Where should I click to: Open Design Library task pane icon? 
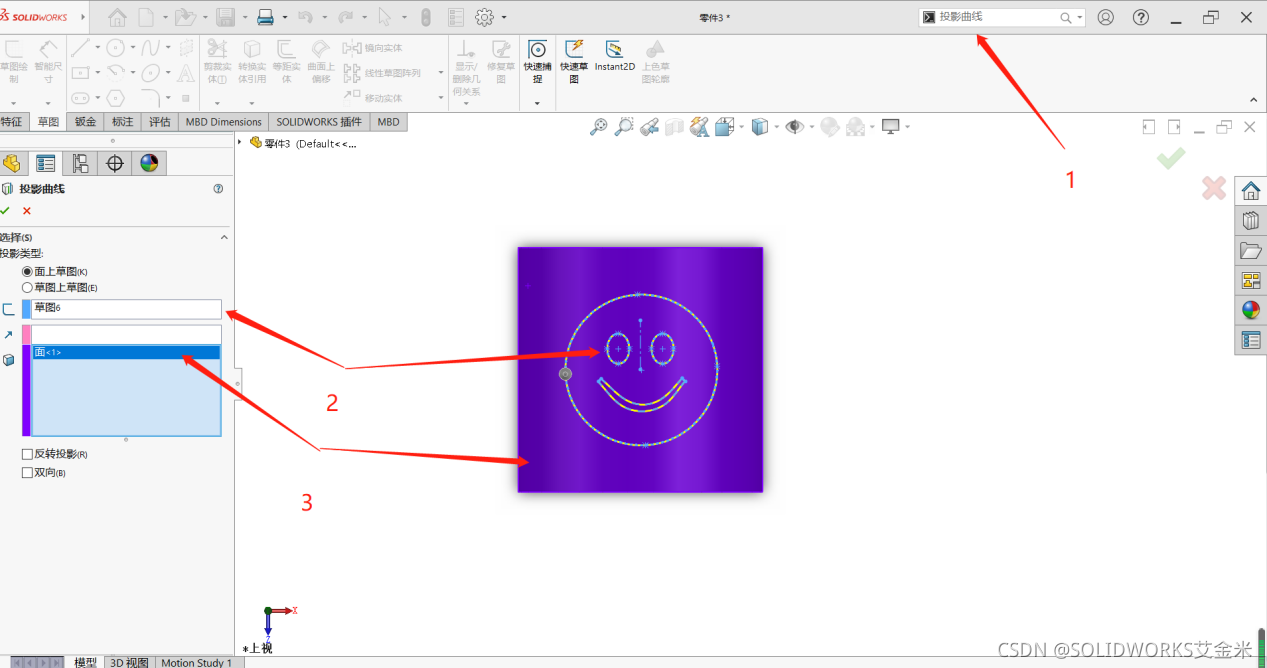(1251, 221)
